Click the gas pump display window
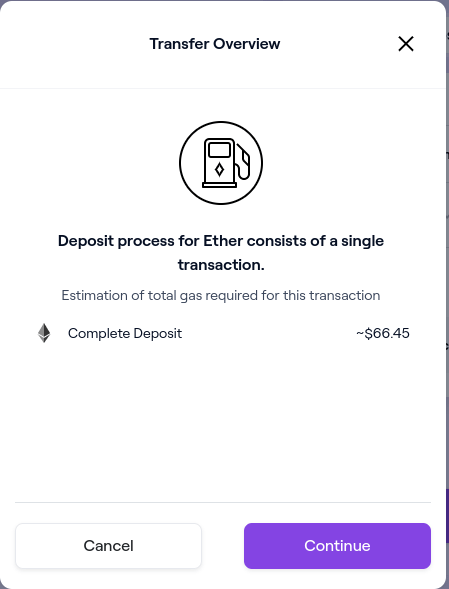Viewport: 449px width, 589px height. (x=219, y=150)
